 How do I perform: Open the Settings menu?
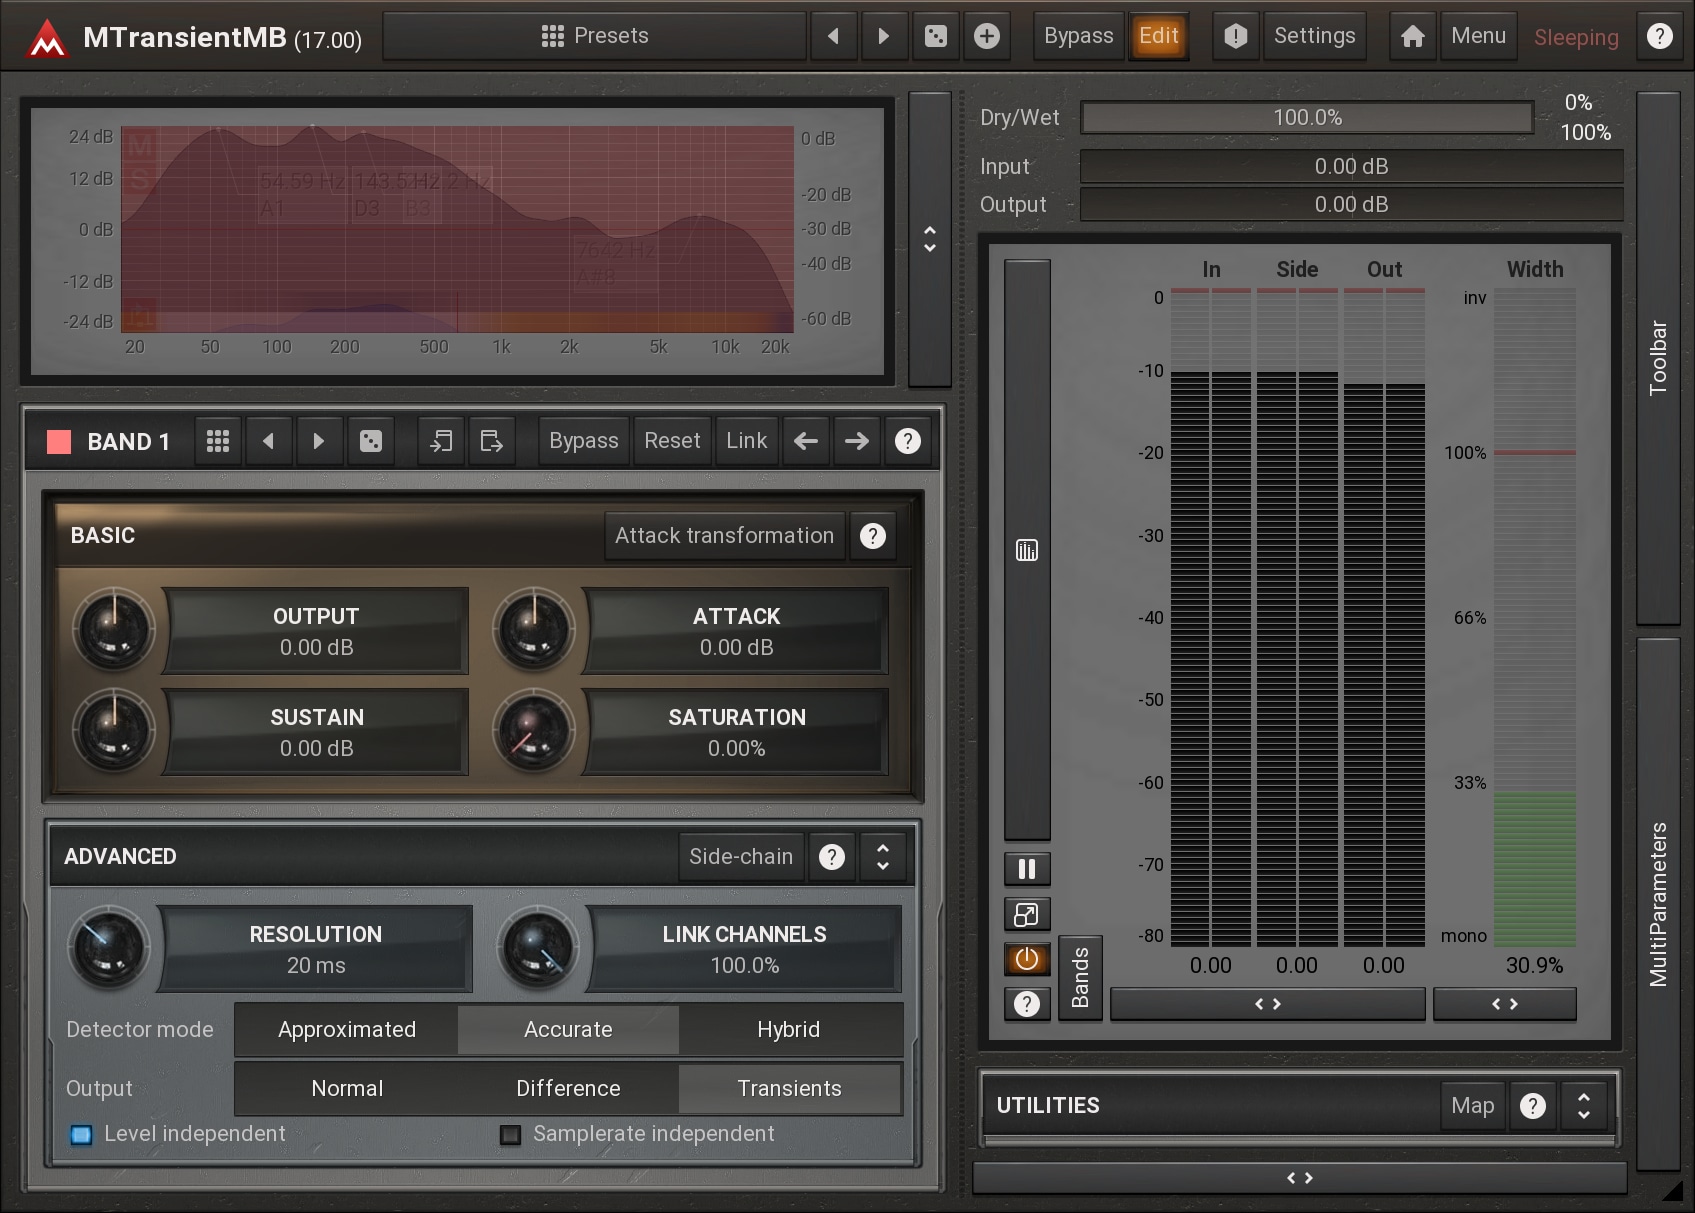coord(1314,37)
